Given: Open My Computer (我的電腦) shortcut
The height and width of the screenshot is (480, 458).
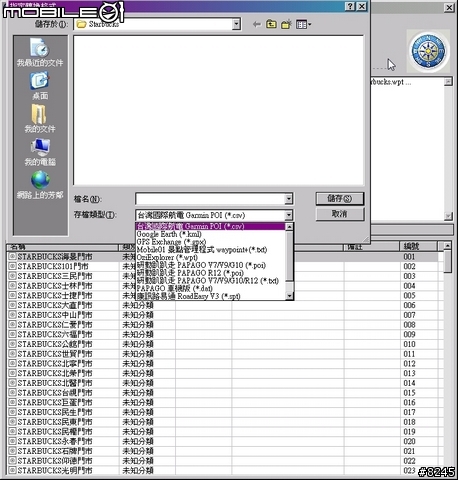Looking at the screenshot, I should (40, 152).
